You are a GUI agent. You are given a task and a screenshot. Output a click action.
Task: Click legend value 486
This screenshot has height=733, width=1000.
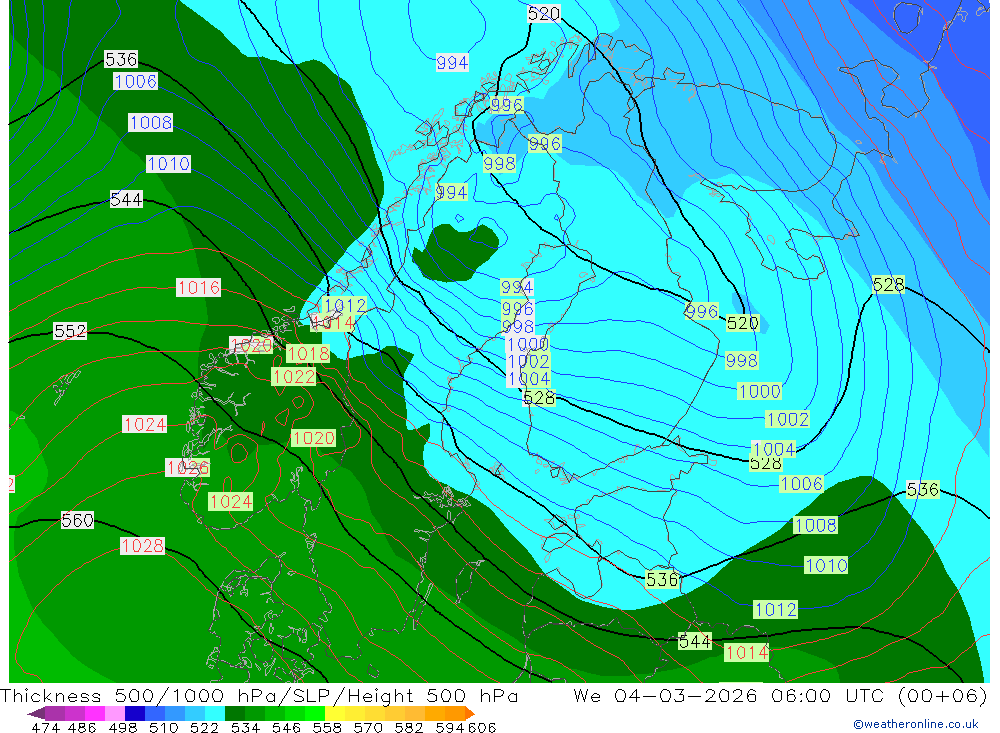tap(82, 727)
